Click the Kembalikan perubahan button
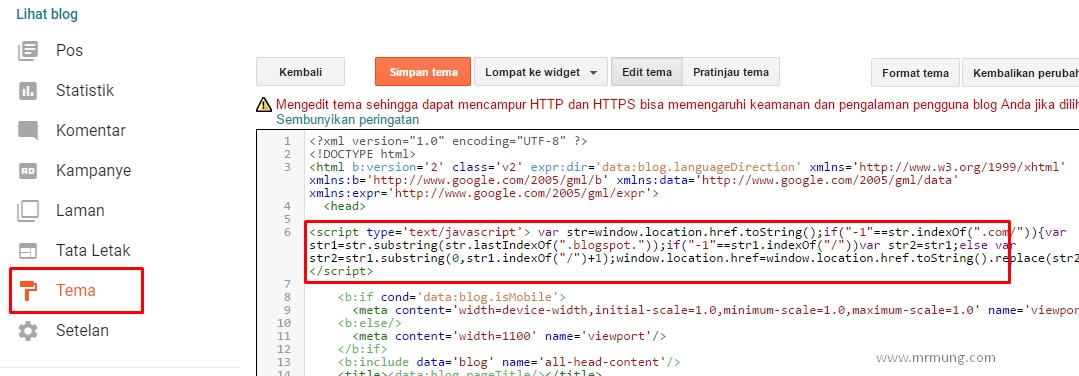 pos(1022,72)
